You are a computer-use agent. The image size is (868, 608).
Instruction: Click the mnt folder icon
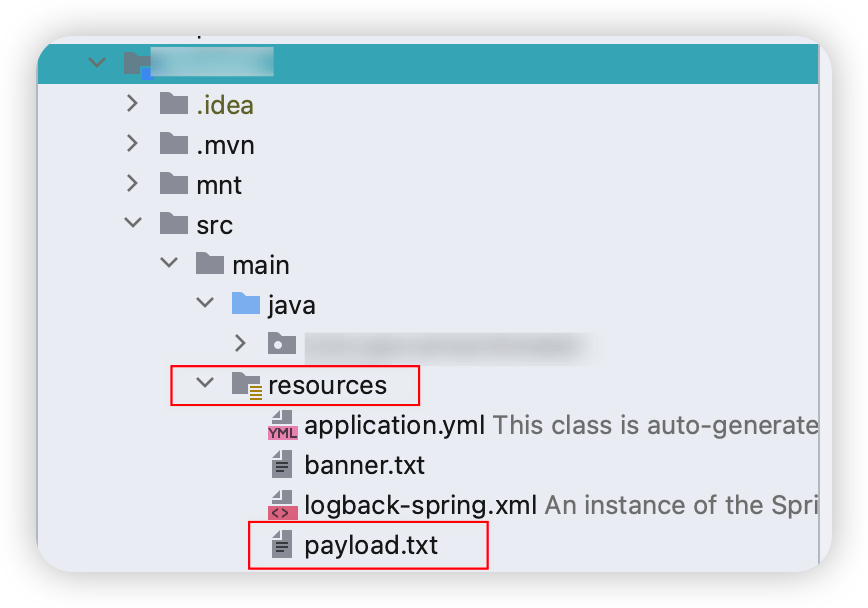click(174, 183)
